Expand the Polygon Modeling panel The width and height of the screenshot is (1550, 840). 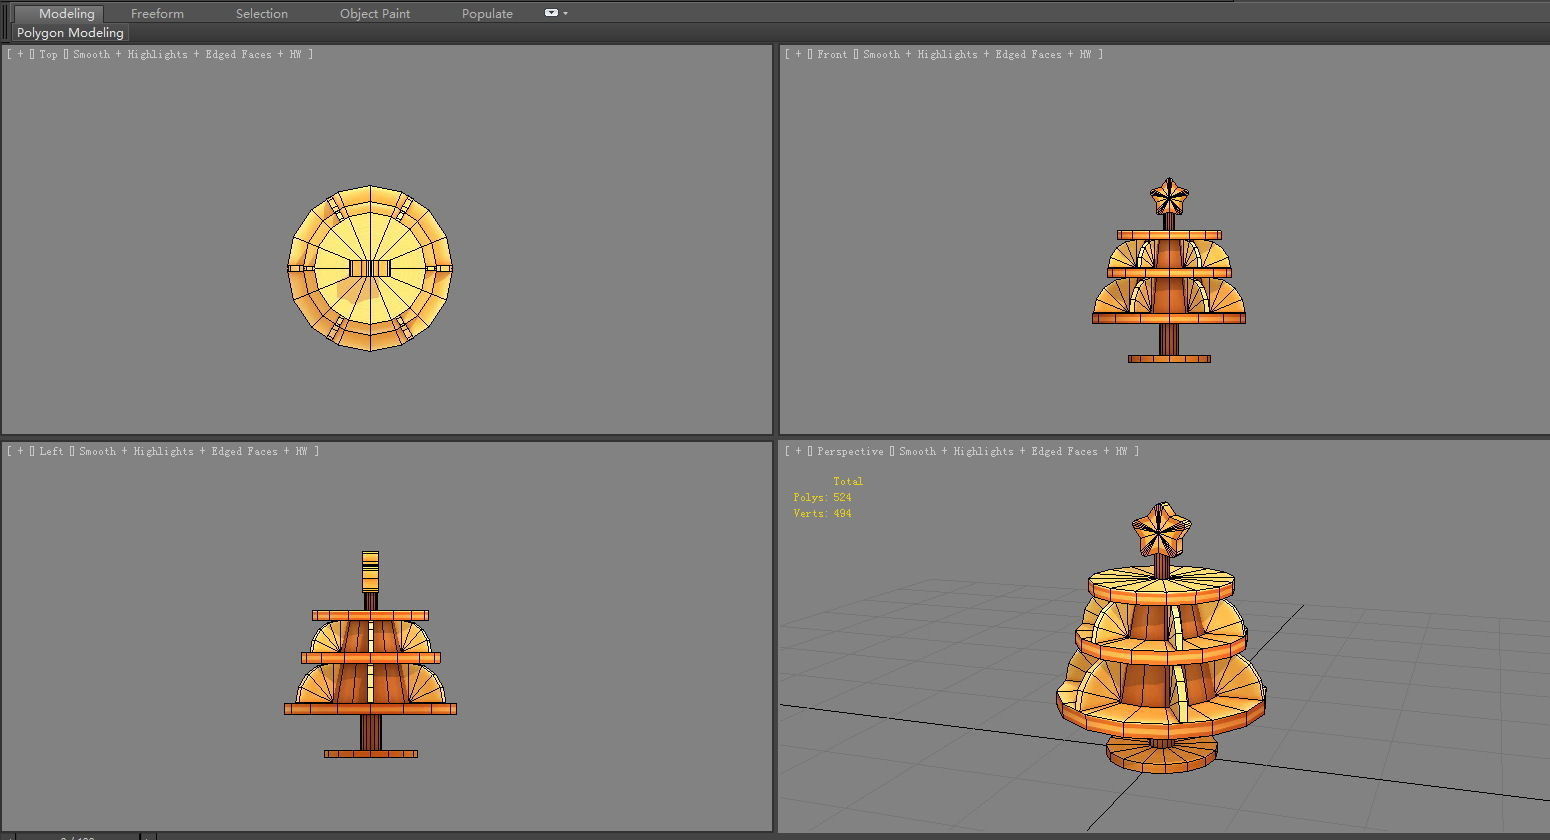click(70, 33)
